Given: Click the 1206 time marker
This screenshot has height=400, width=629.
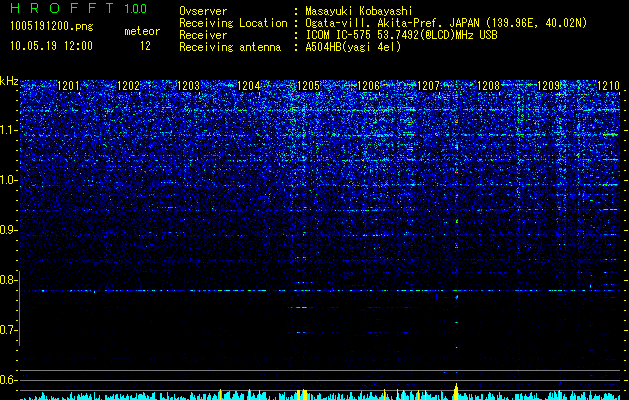Looking at the screenshot, I should pyautogui.click(x=369, y=85).
